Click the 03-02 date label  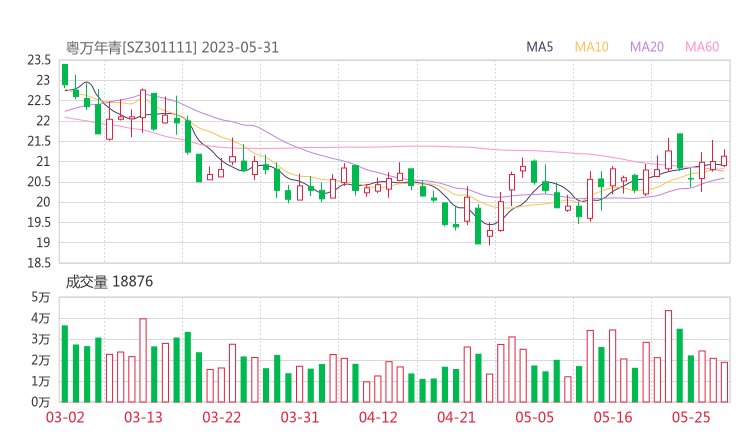click(65, 417)
